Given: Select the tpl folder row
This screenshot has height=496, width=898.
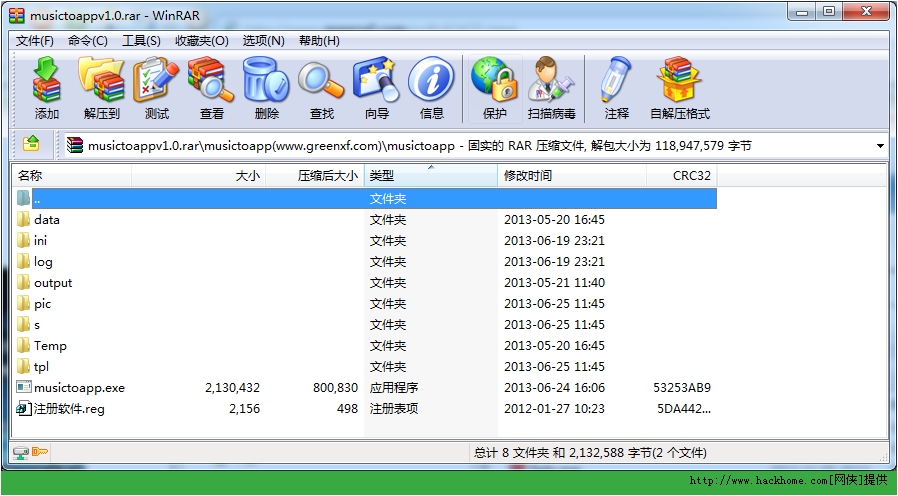Looking at the screenshot, I should pos(365,367).
